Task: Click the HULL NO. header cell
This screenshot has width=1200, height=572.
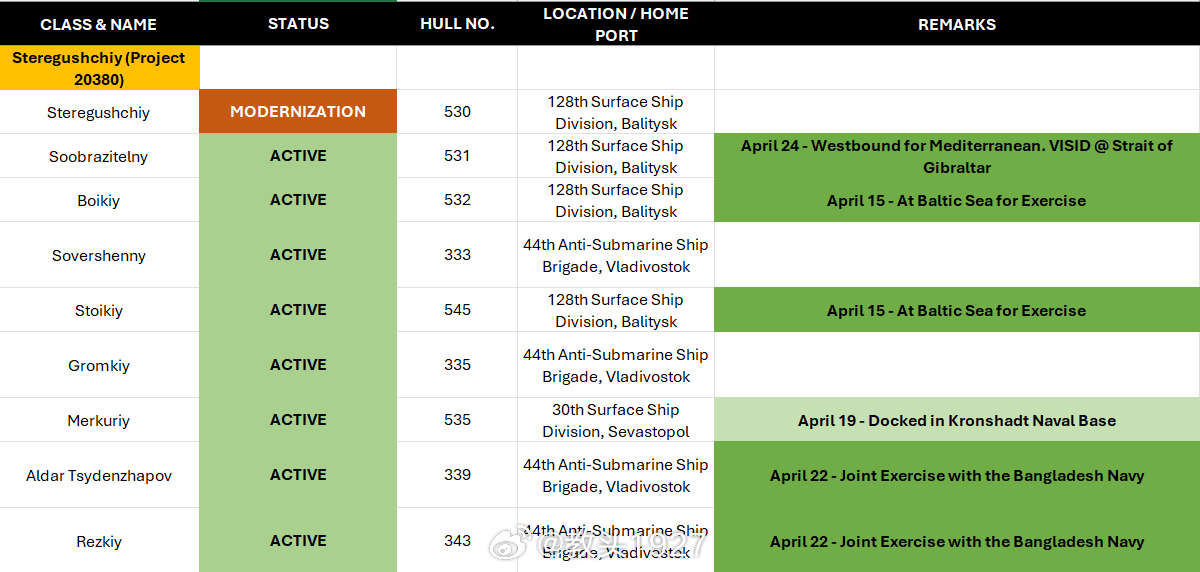Action: 457,24
